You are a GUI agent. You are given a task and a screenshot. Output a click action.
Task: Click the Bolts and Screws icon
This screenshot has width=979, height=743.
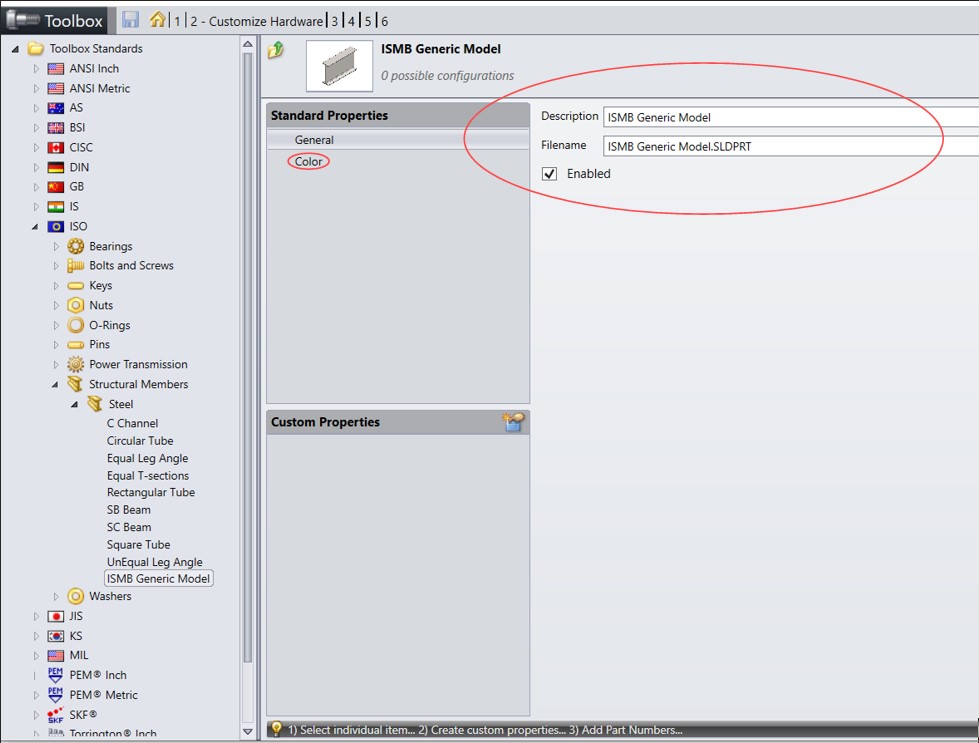pos(76,266)
